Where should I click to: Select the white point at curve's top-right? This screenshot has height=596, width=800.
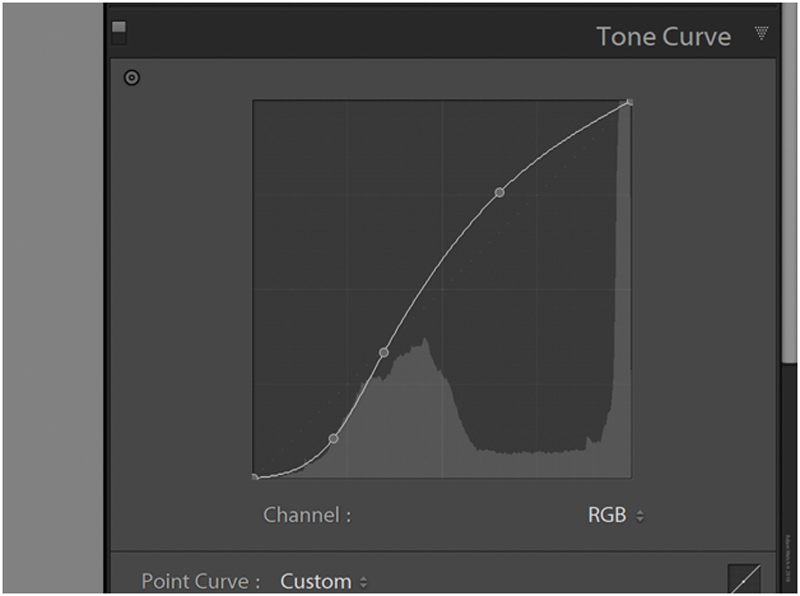coord(629,102)
